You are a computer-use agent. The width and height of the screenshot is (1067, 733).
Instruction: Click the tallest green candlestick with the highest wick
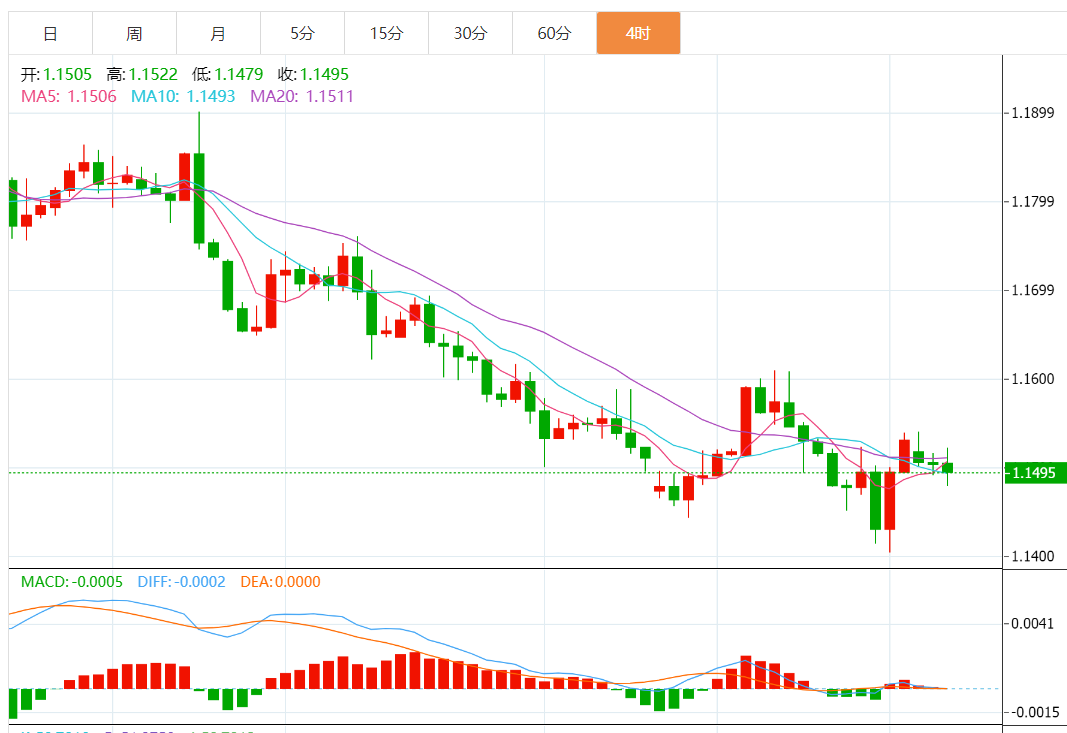point(199,198)
